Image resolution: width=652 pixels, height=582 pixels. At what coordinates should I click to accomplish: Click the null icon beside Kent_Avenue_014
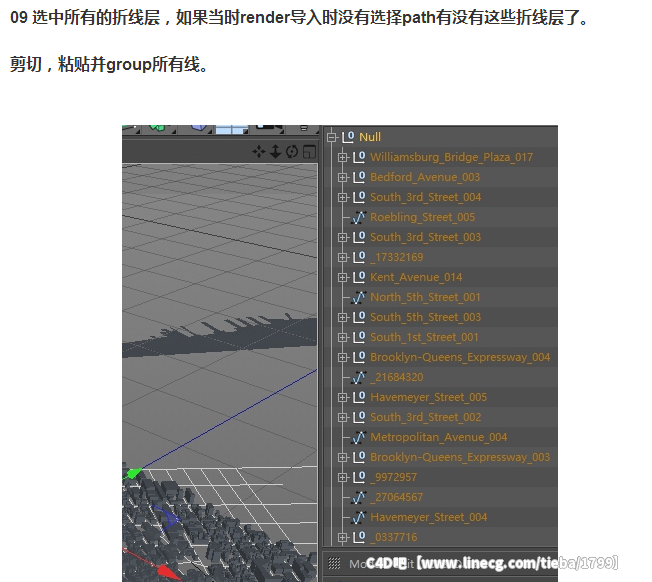[x=359, y=277]
